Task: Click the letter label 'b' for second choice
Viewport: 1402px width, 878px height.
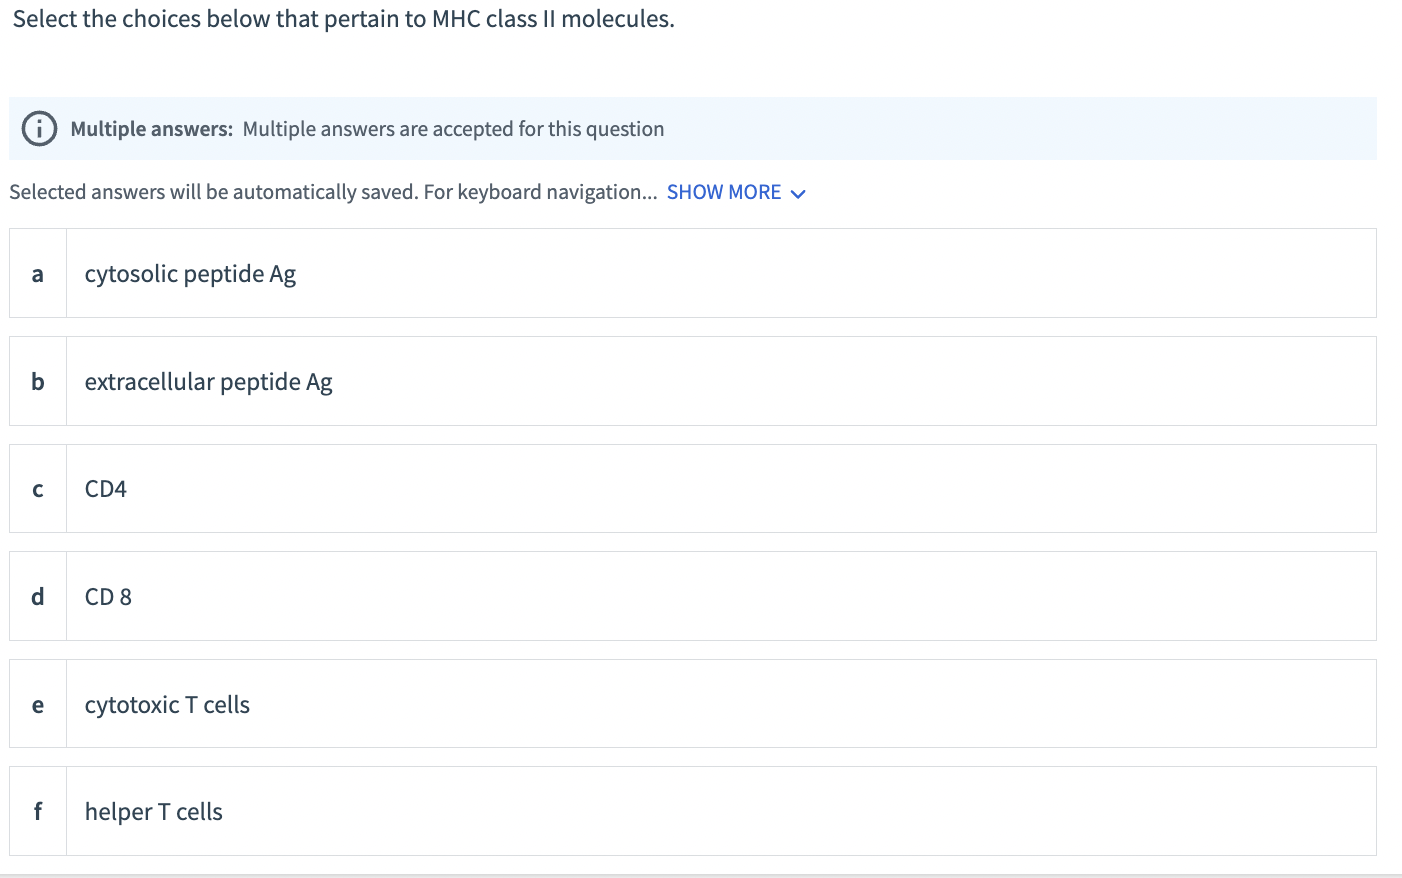Action: tap(37, 381)
